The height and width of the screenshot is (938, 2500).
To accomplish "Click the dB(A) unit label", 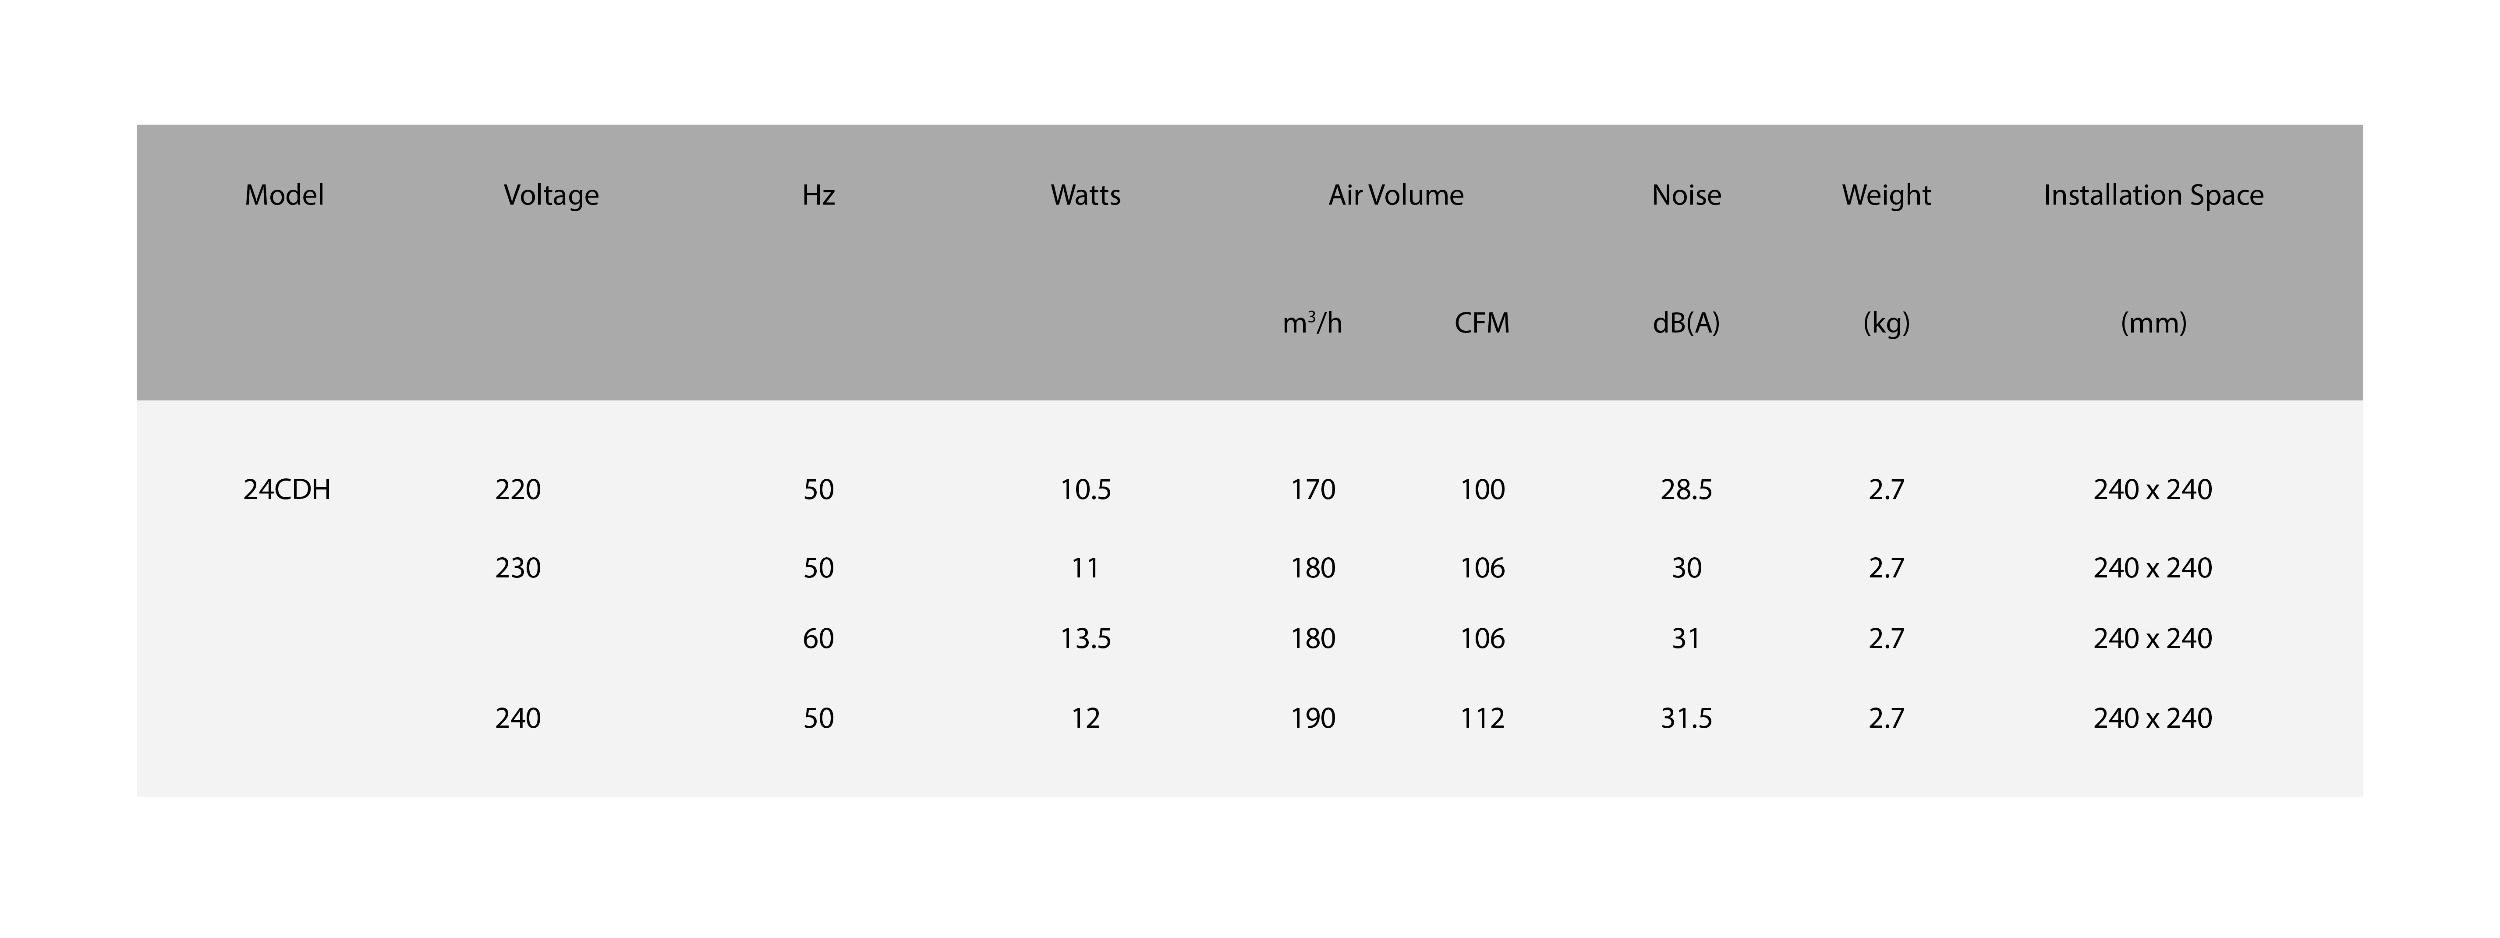I will point(1686,323).
